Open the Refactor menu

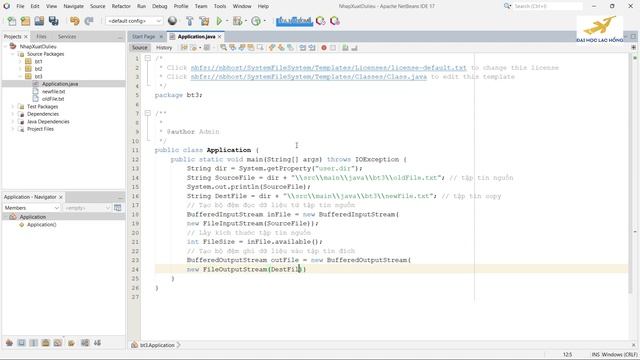tap(121, 6)
